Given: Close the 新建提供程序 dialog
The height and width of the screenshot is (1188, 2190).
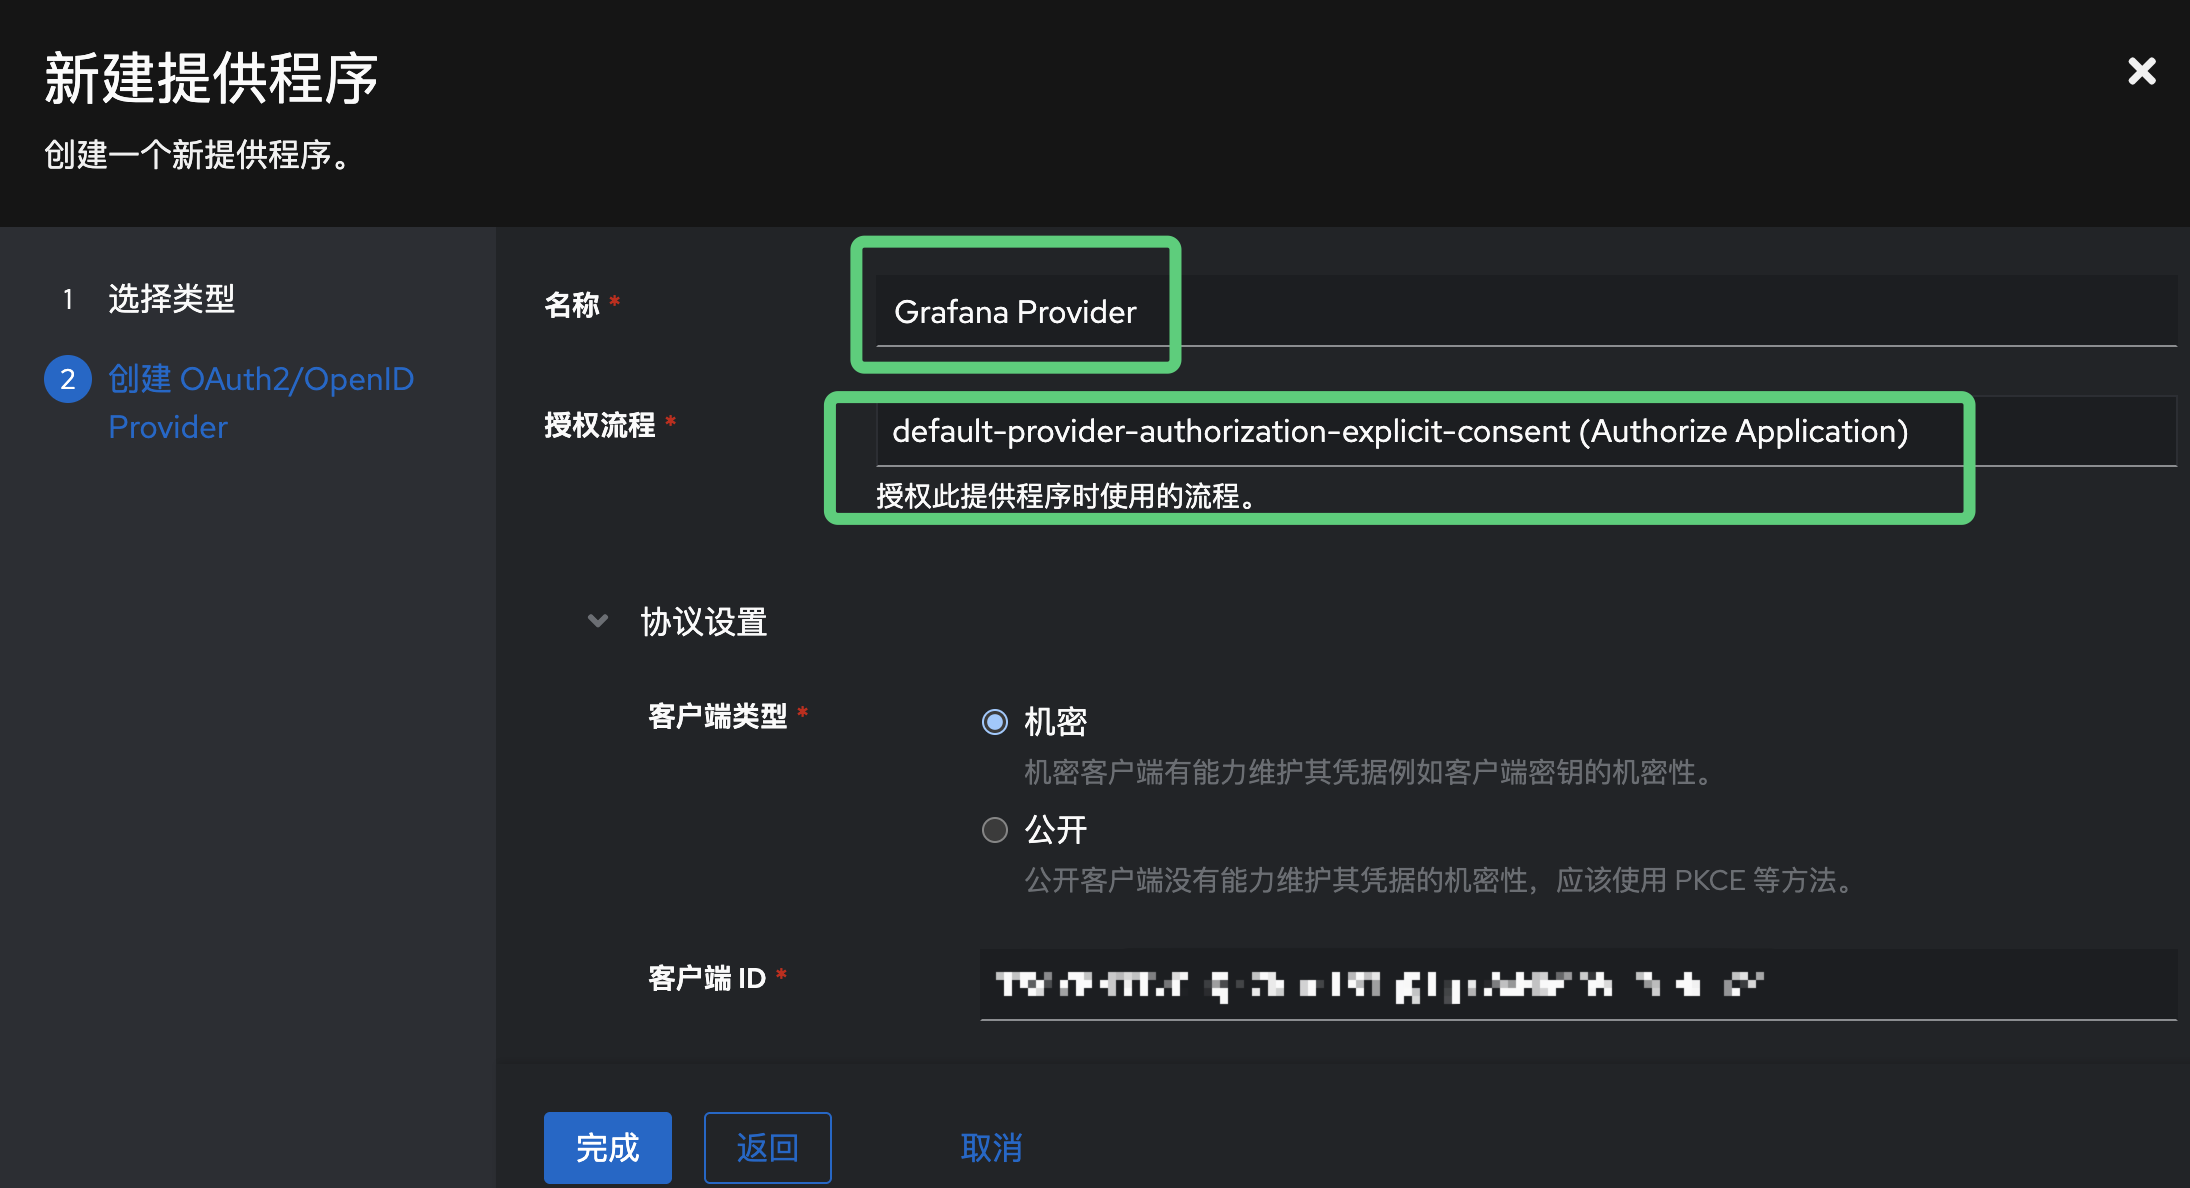Looking at the screenshot, I should tap(2142, 71).
